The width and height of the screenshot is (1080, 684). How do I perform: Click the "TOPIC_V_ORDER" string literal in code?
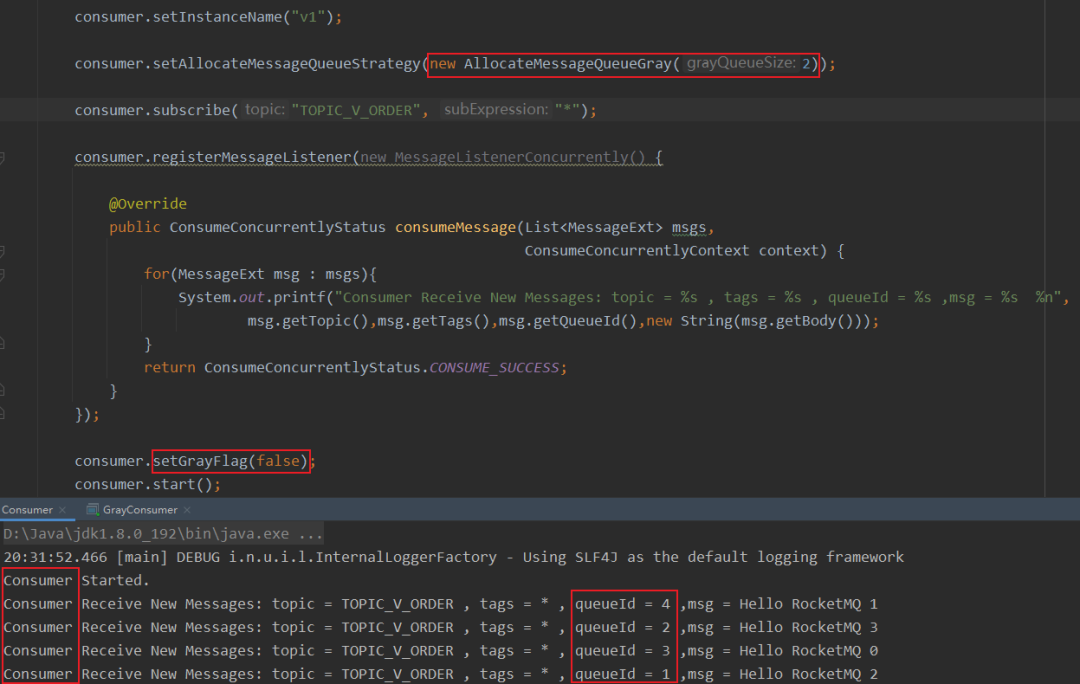355,110
